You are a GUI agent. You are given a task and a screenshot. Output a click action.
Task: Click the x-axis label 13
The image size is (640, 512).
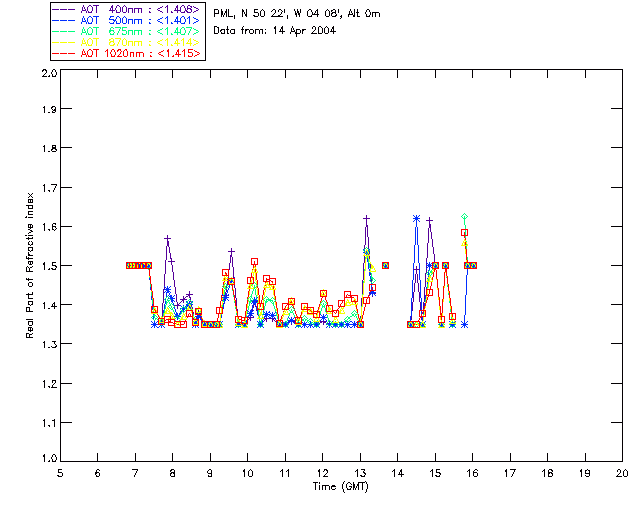pos(360,473)
